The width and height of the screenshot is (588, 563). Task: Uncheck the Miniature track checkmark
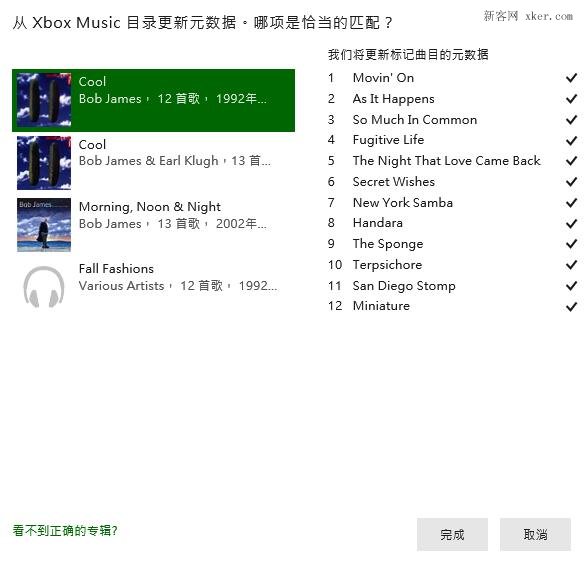[x=571, y=306]
